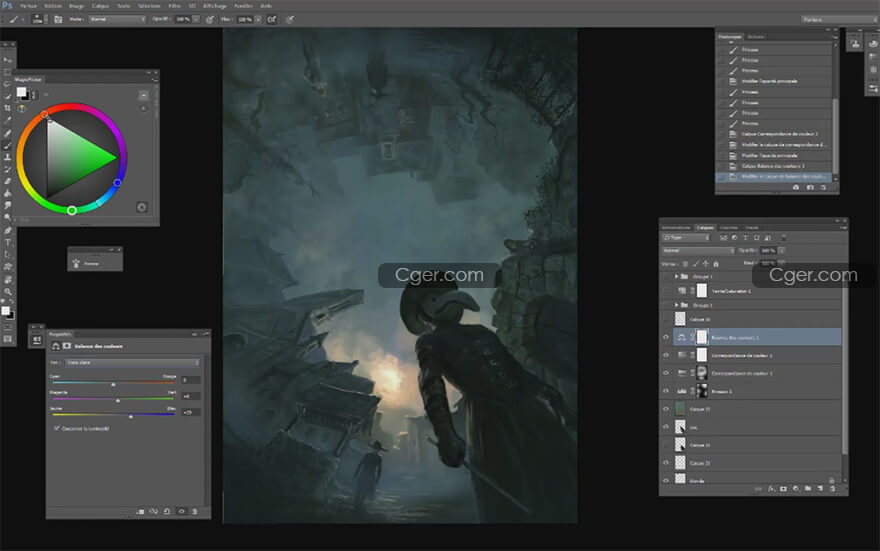Toggle layer filtering switch in Layers panel
Image resolution: width=880 pixels, height=551 pixels.
pyautogui.click(x=783, y=238)
